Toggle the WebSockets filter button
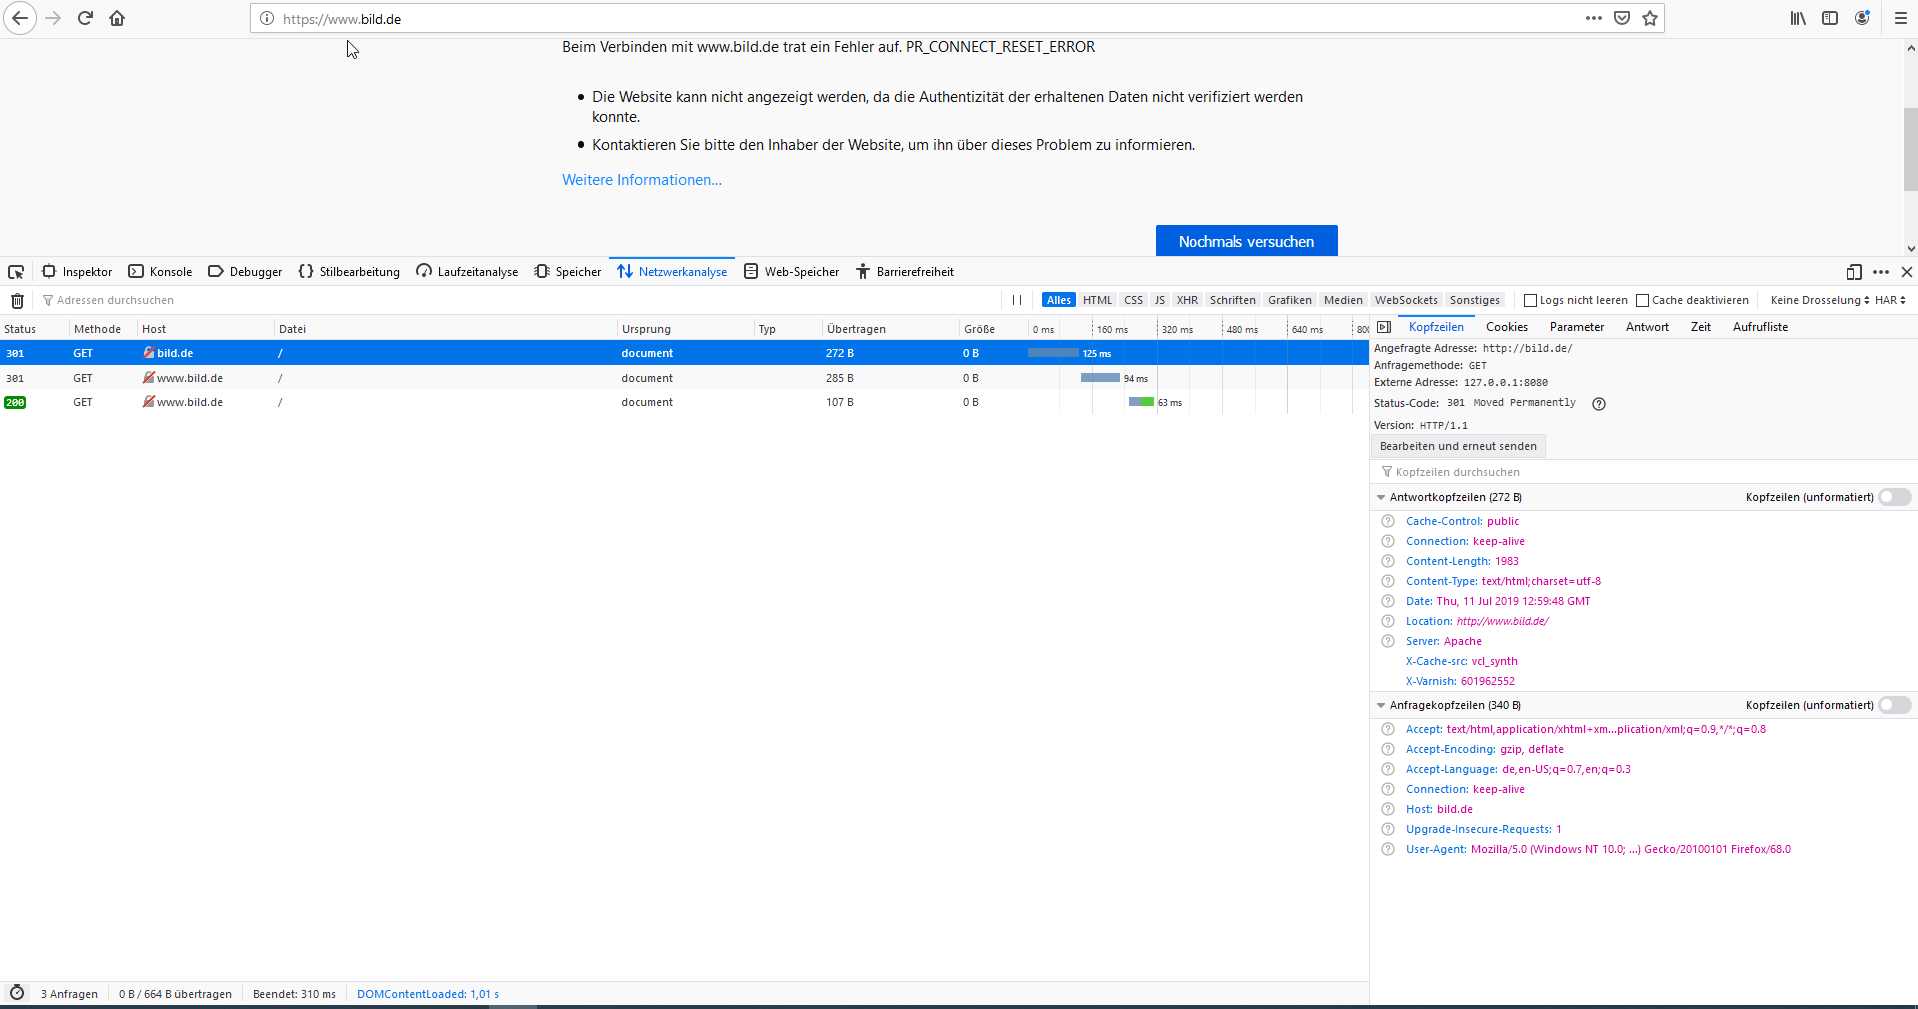 tap(1406, 300)
